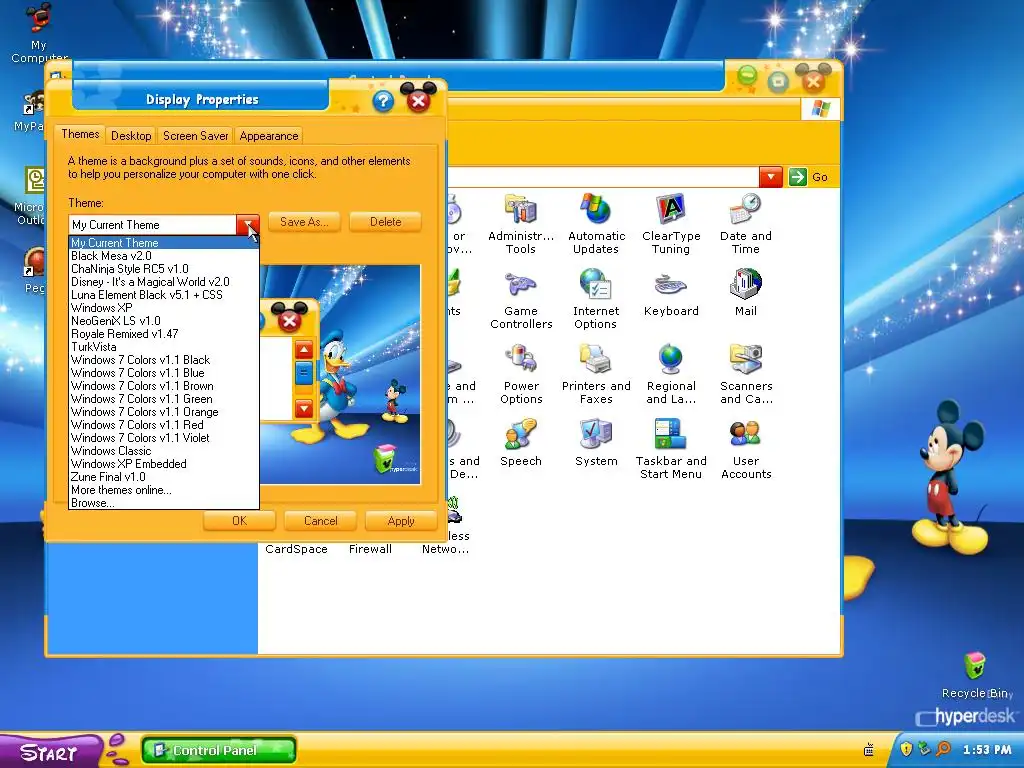Screen dimensions: 1024x768
Task: Open Keyboard settings icon
Action: pos(671,294)
